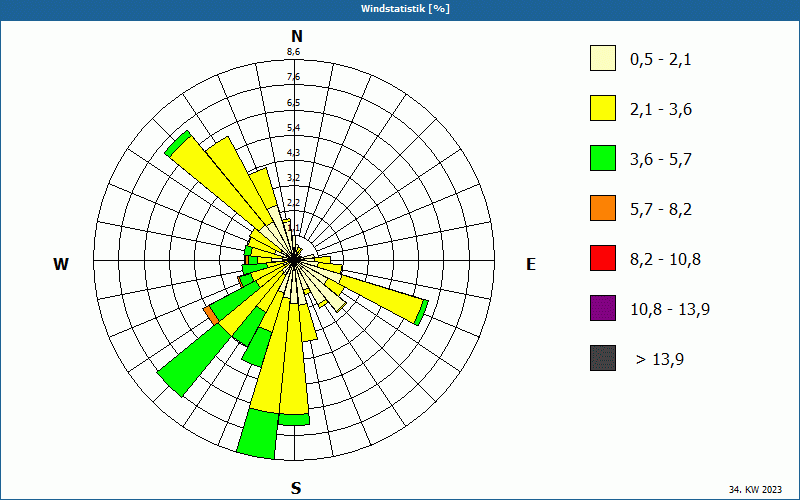
Task: Click the '34. KW 2023' week label
Action: pos(756,489)
